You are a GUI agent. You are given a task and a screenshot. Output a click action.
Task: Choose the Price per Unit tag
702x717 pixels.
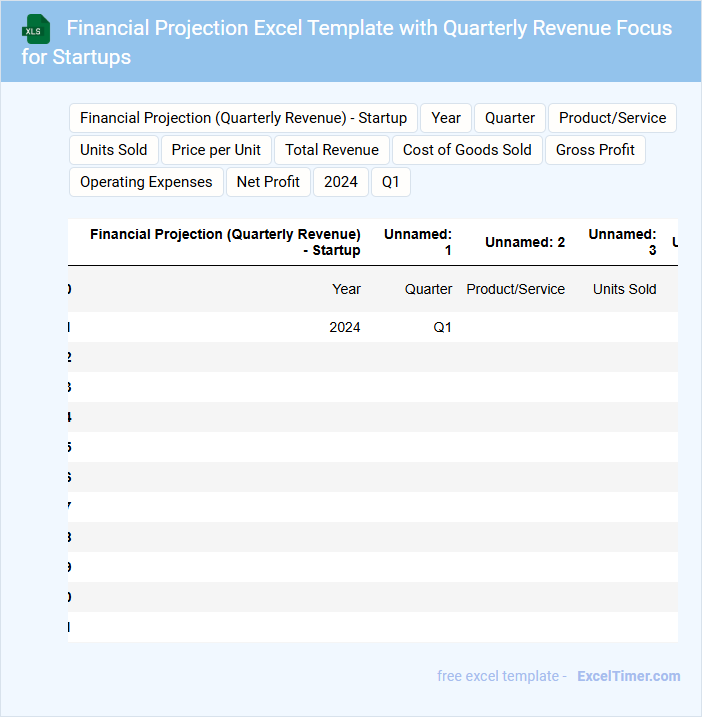(216, 150)
